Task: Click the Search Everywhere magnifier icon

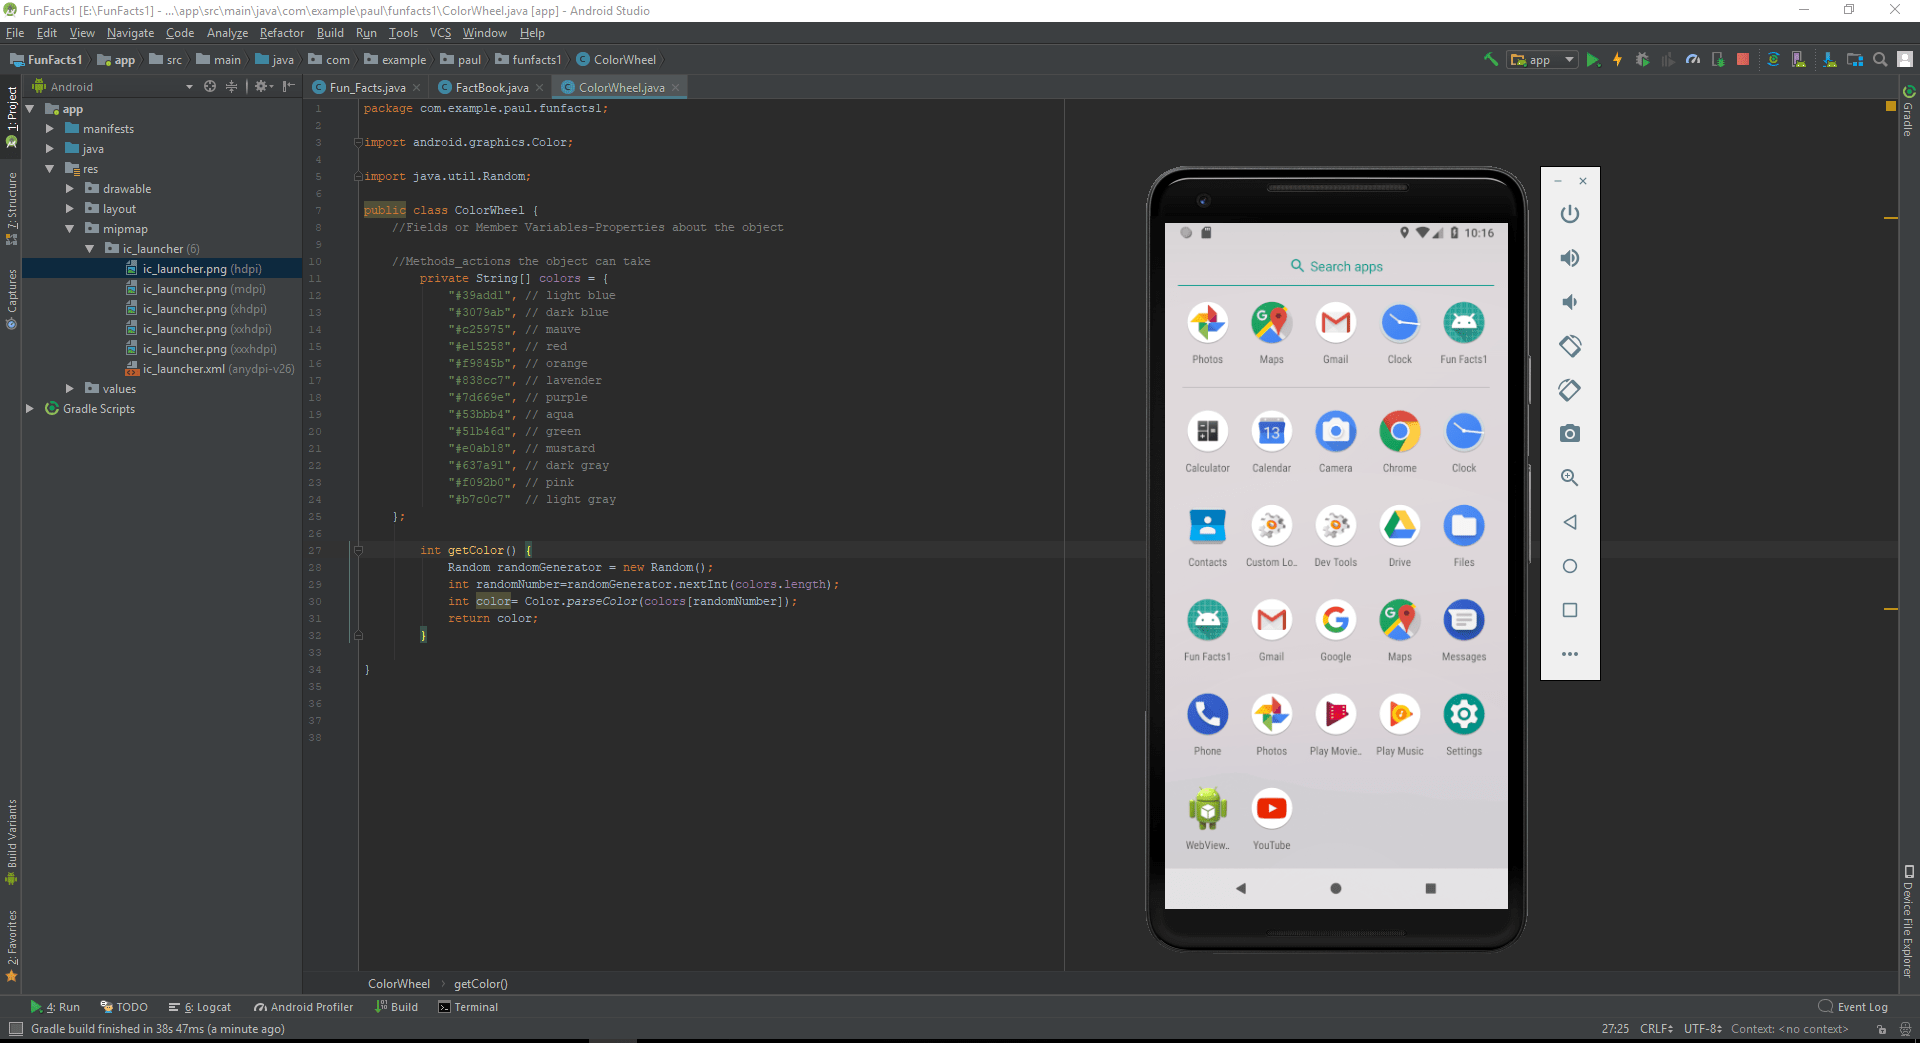Action: [x=1880, y=60]
